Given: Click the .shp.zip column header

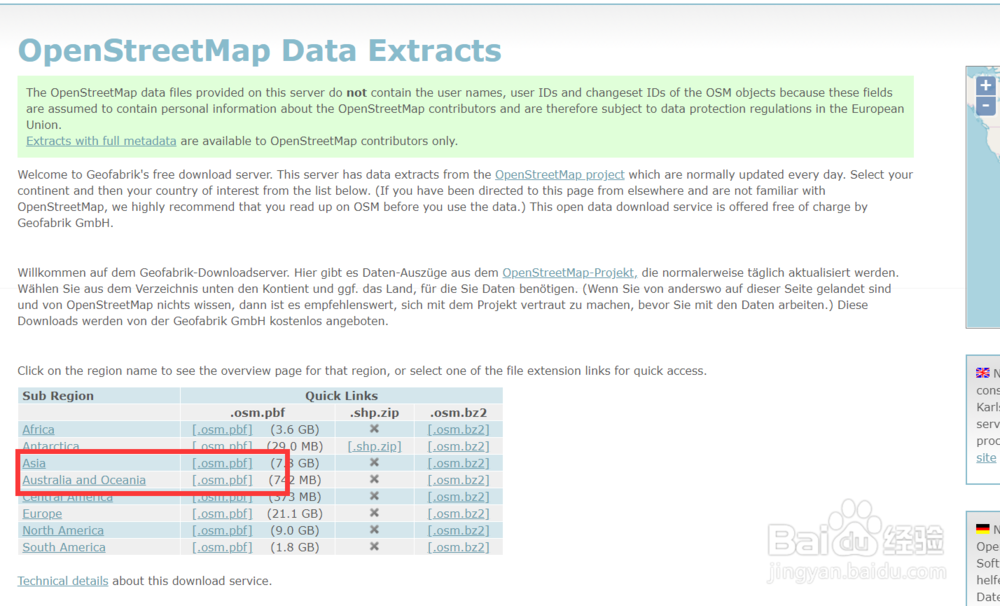Looking at the screenshot, I should 374,412.
